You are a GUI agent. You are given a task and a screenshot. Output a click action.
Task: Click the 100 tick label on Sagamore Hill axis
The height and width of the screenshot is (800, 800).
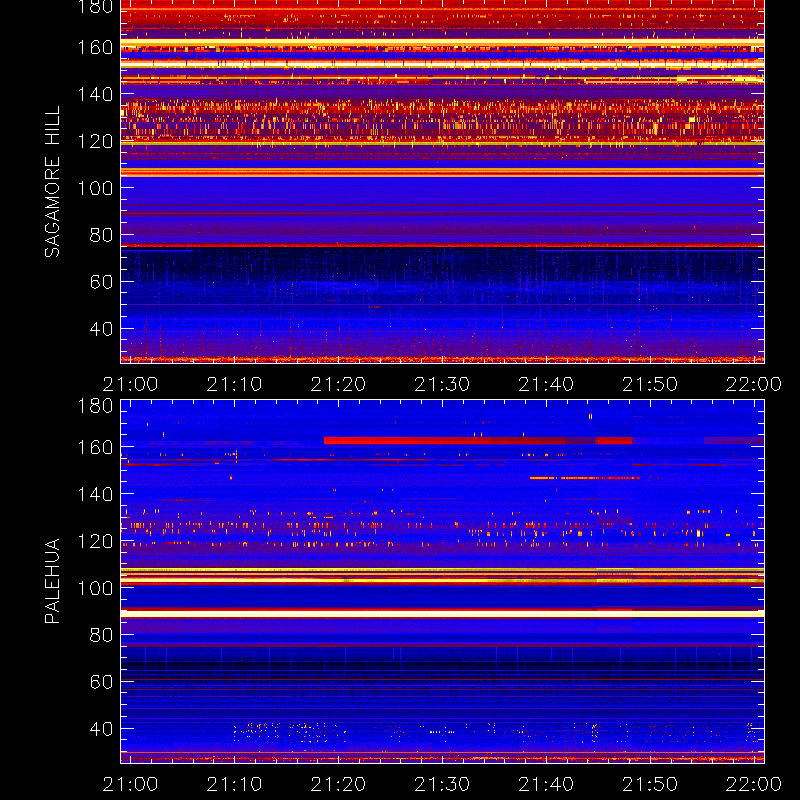pyautogui.click(x=95, y=188)
